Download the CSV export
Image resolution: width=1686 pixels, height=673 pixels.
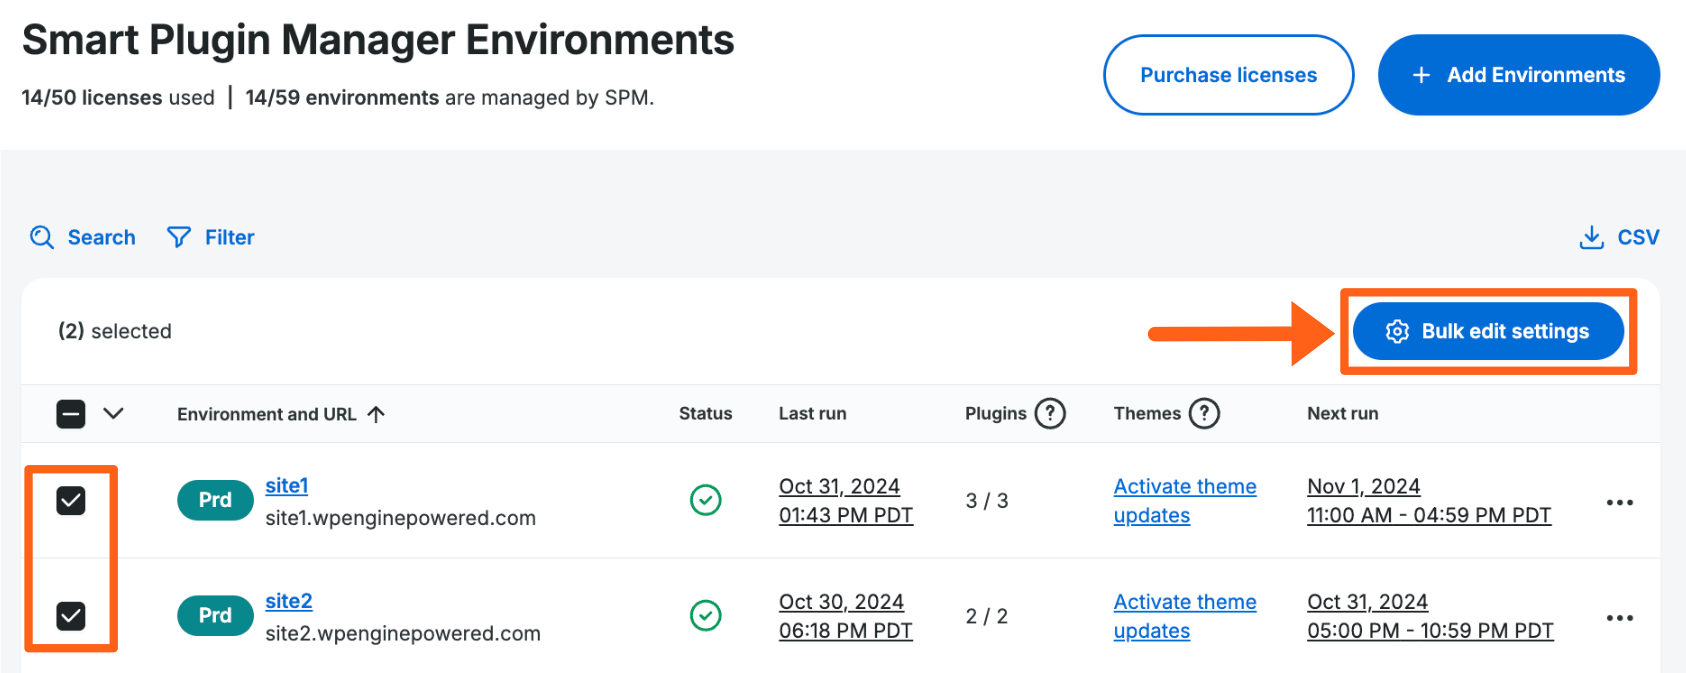pyautogui.click(x=1619, y=237)
